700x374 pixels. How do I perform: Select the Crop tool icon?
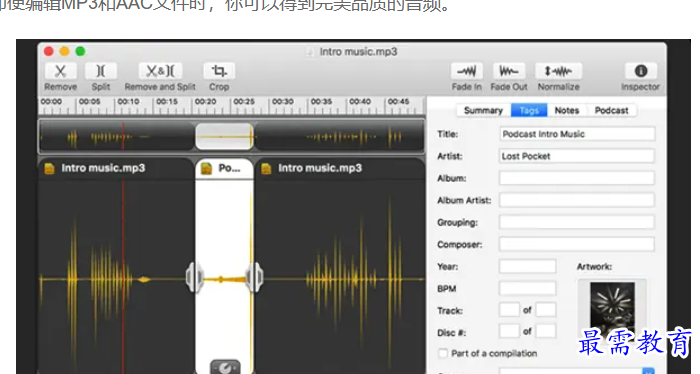point(219,71)
